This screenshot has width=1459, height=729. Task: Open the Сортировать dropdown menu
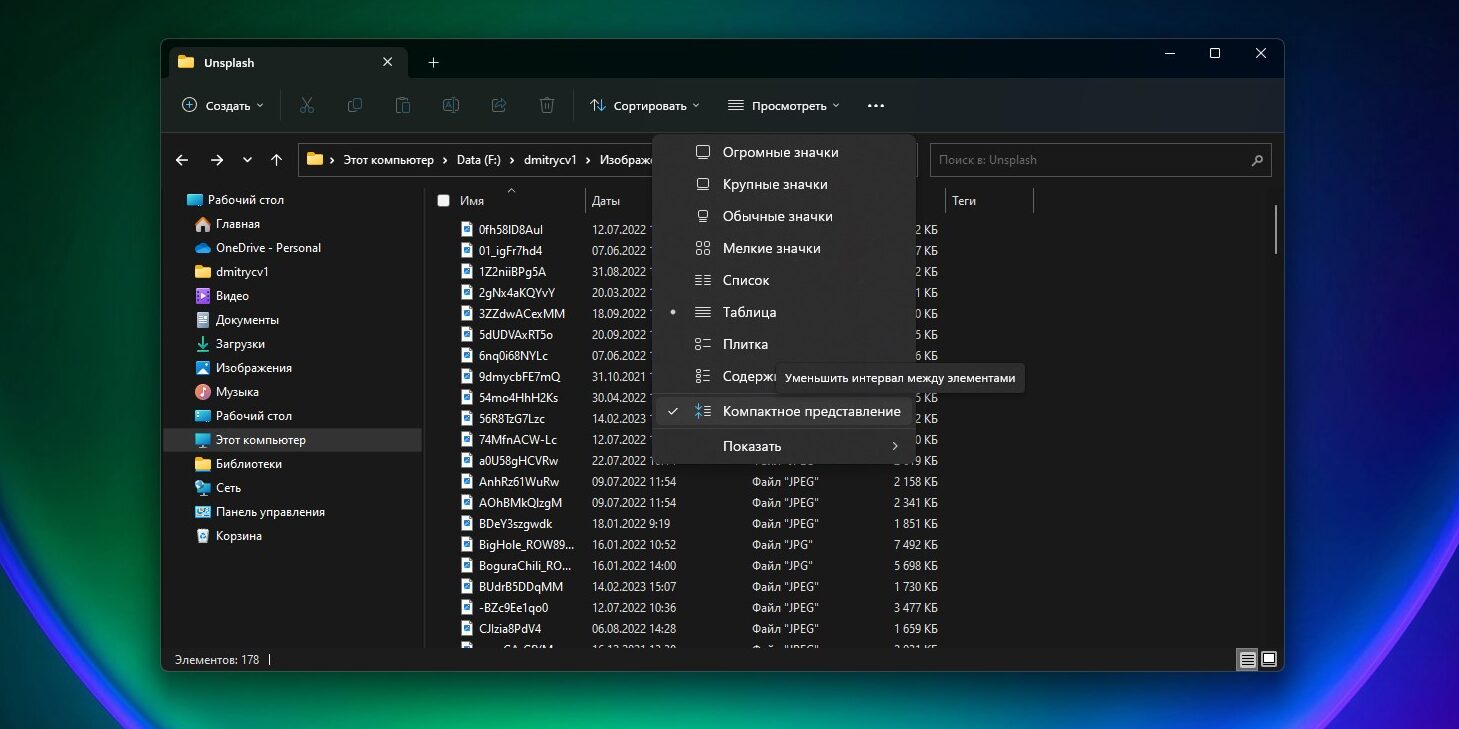(x=644, y=105)
